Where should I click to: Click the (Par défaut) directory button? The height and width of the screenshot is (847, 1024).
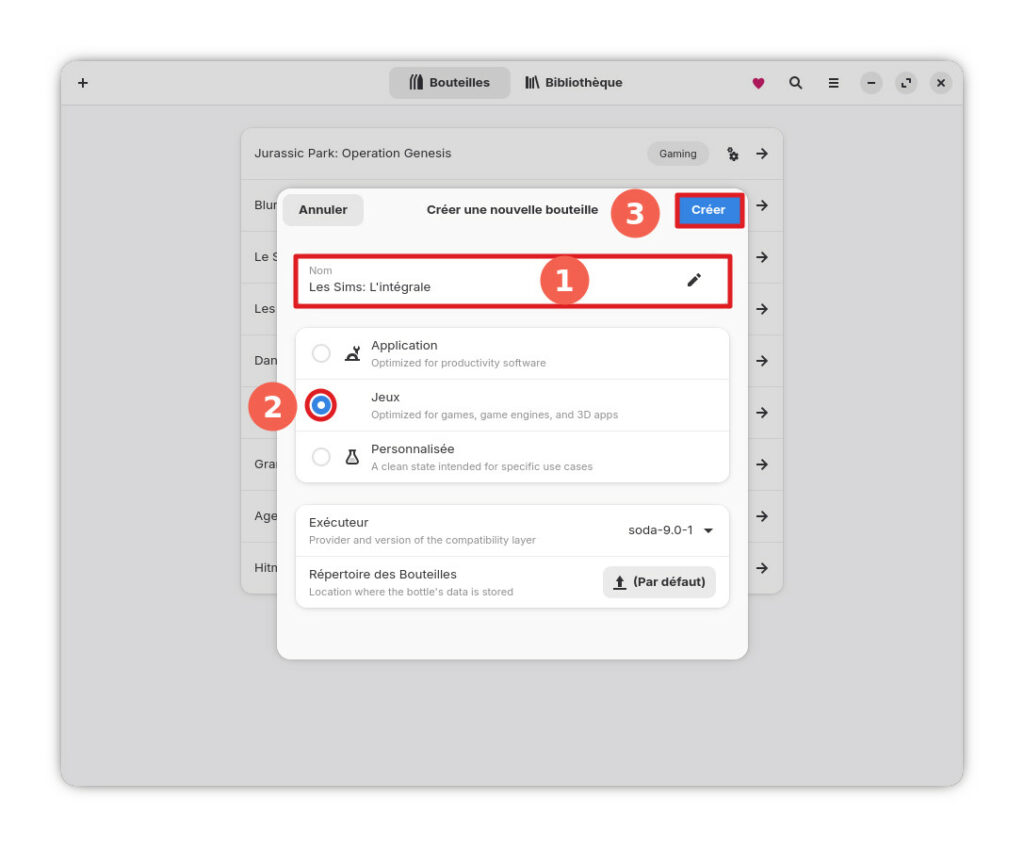tap(659, 582)
